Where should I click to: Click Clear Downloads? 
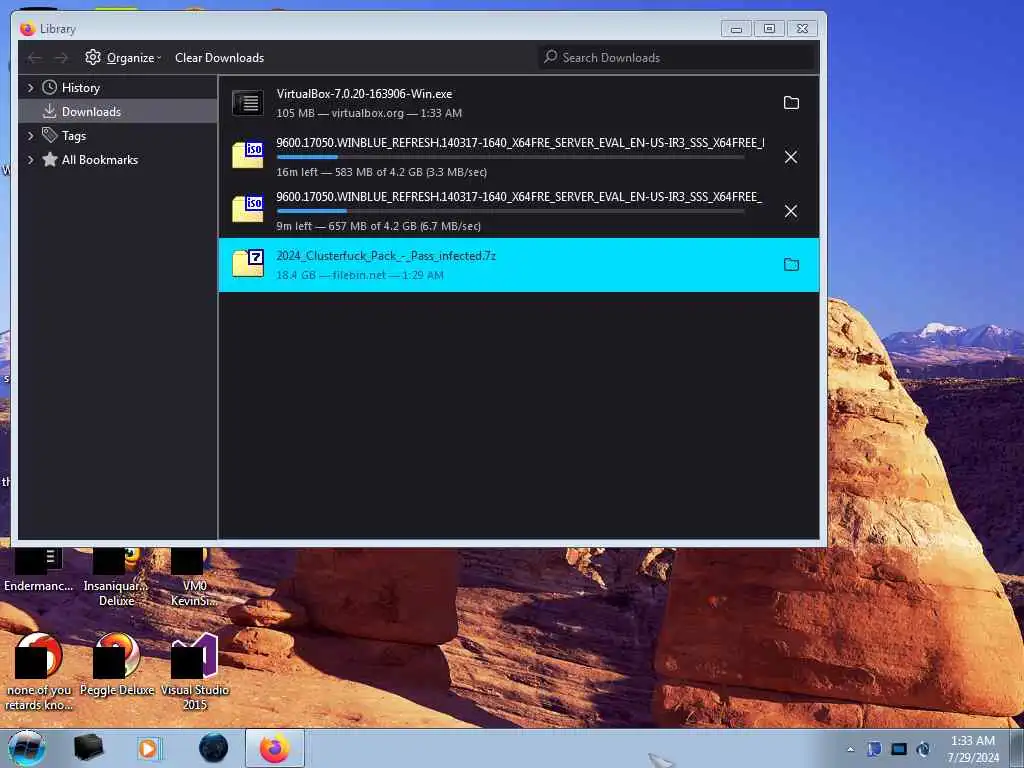(x=219, y=57)
